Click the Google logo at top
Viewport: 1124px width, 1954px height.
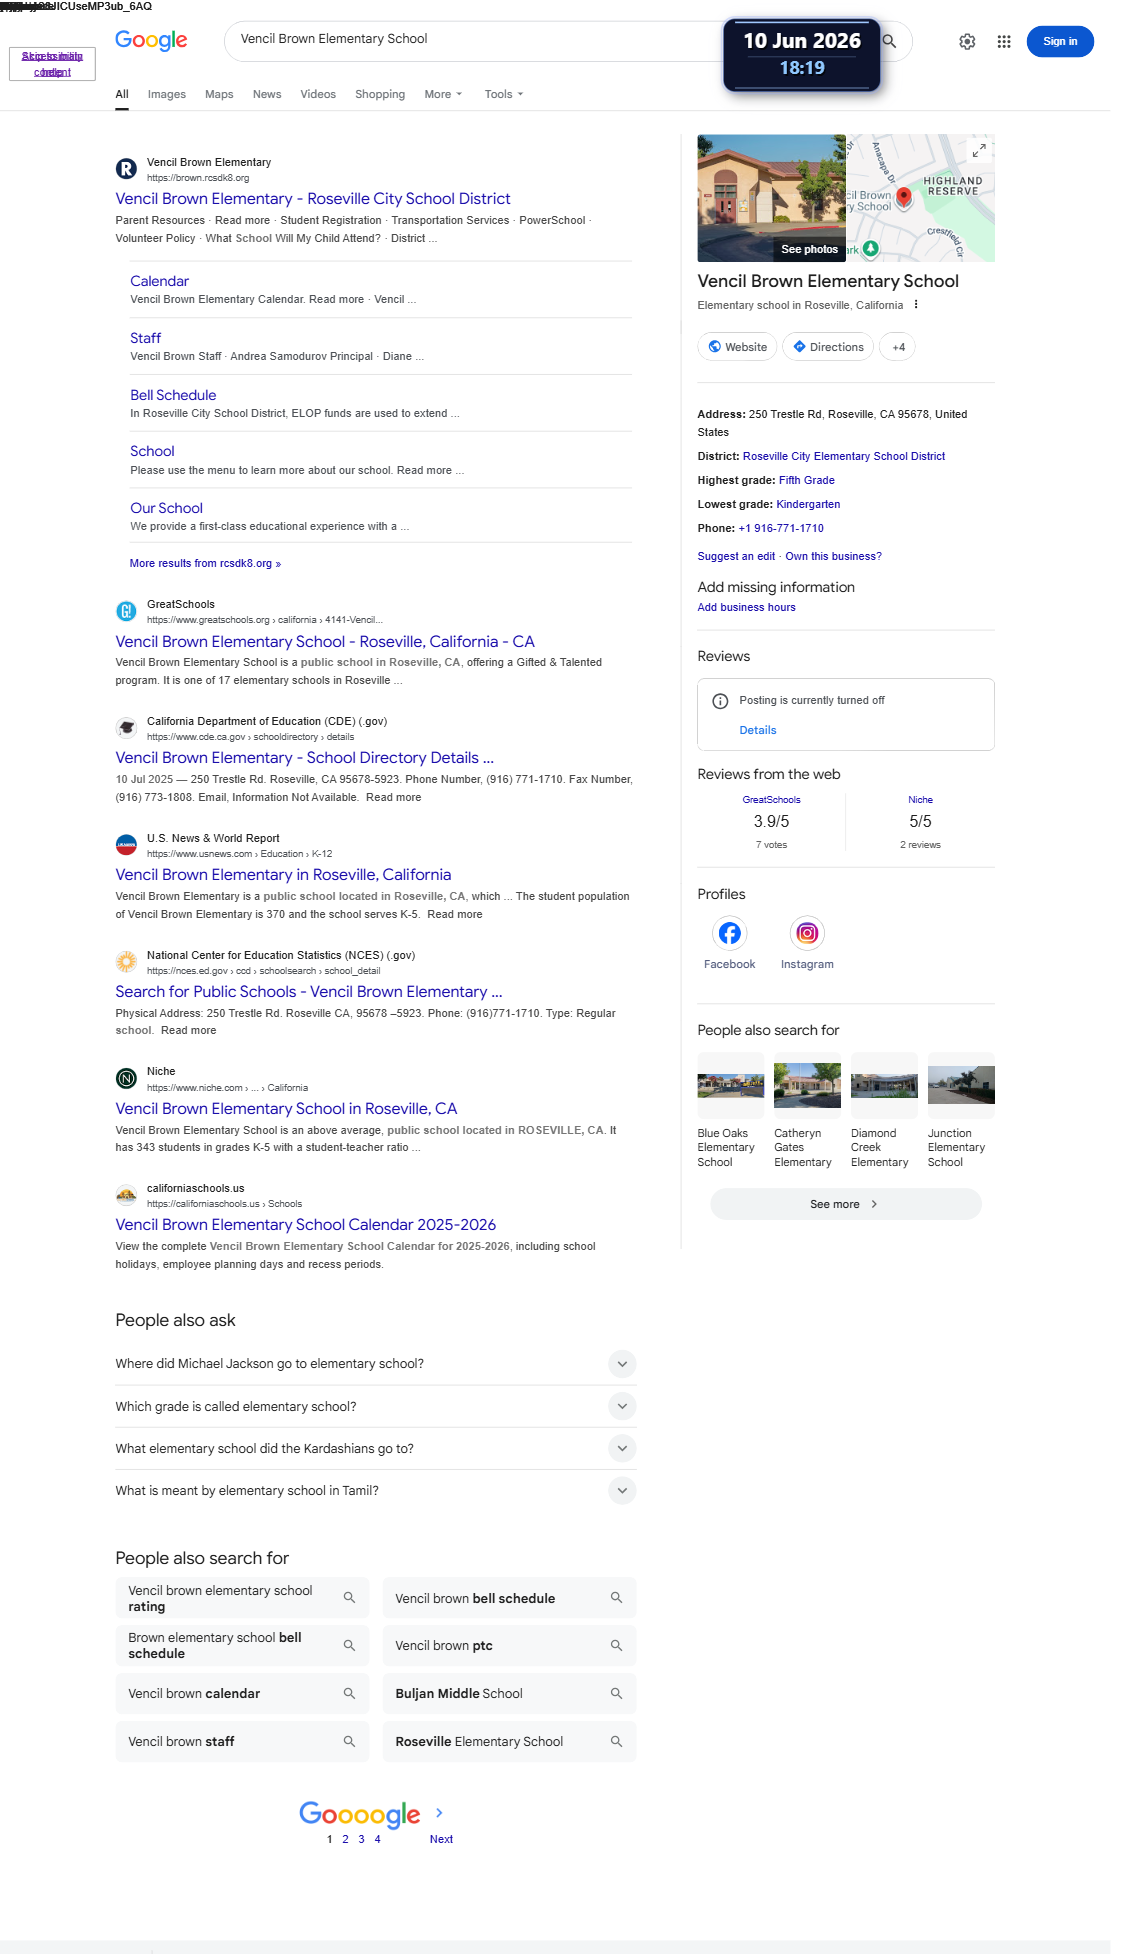(151, 40)
